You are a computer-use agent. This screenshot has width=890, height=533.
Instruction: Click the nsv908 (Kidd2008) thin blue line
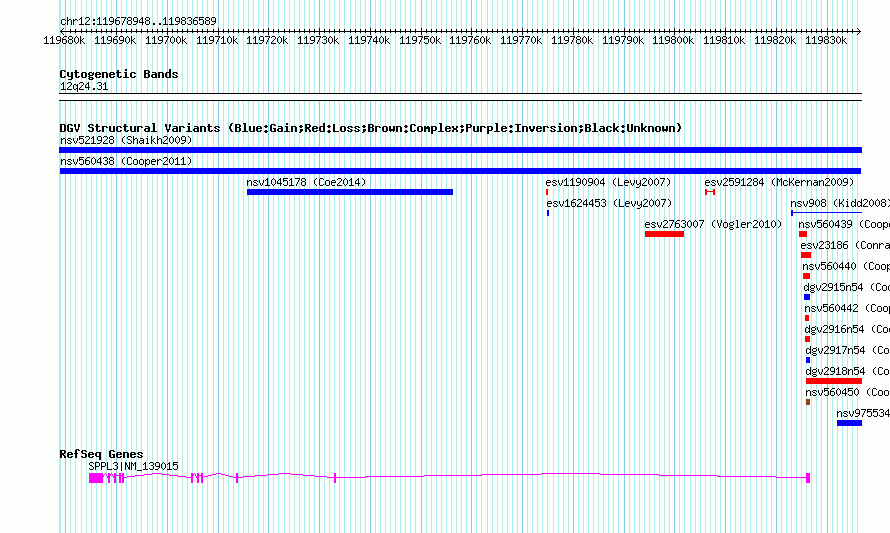tap(826, 213)
